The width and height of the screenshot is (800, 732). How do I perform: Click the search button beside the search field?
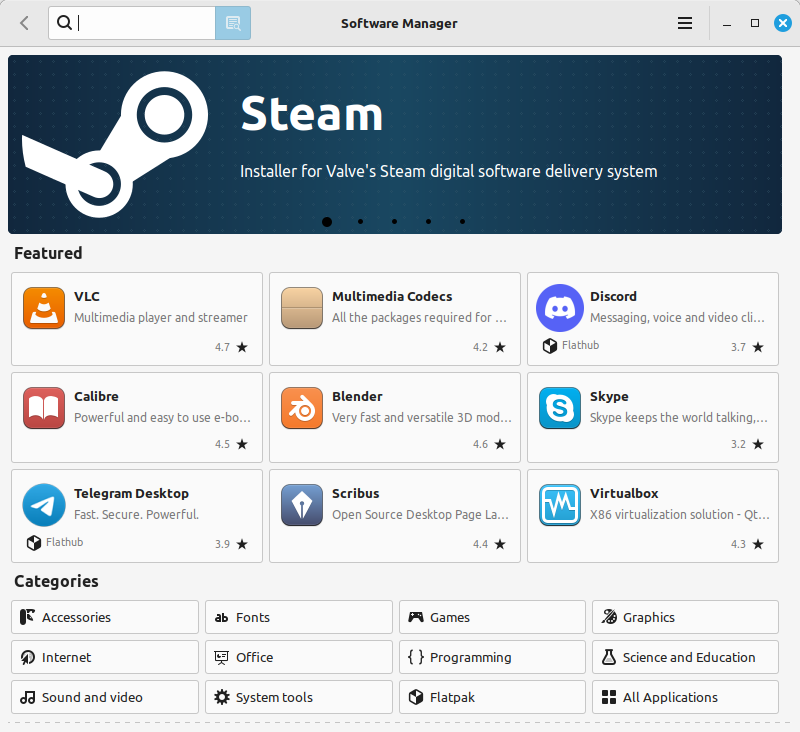tap(233, 22)
